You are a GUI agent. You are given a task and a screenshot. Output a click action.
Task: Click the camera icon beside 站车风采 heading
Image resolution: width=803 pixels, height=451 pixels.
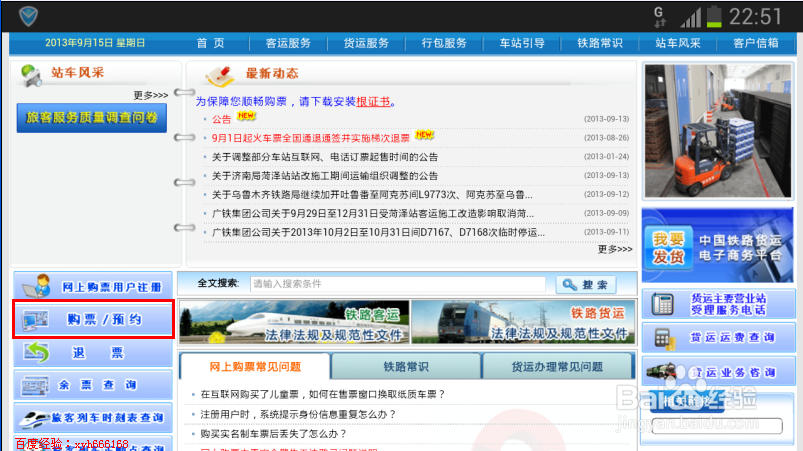tap(31, 75)
